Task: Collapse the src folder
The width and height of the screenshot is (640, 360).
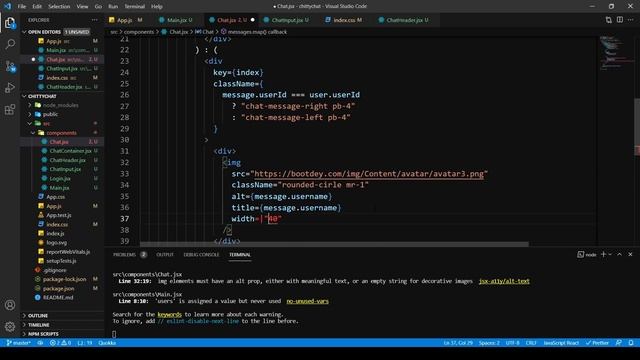Action: tap(47, 123)
